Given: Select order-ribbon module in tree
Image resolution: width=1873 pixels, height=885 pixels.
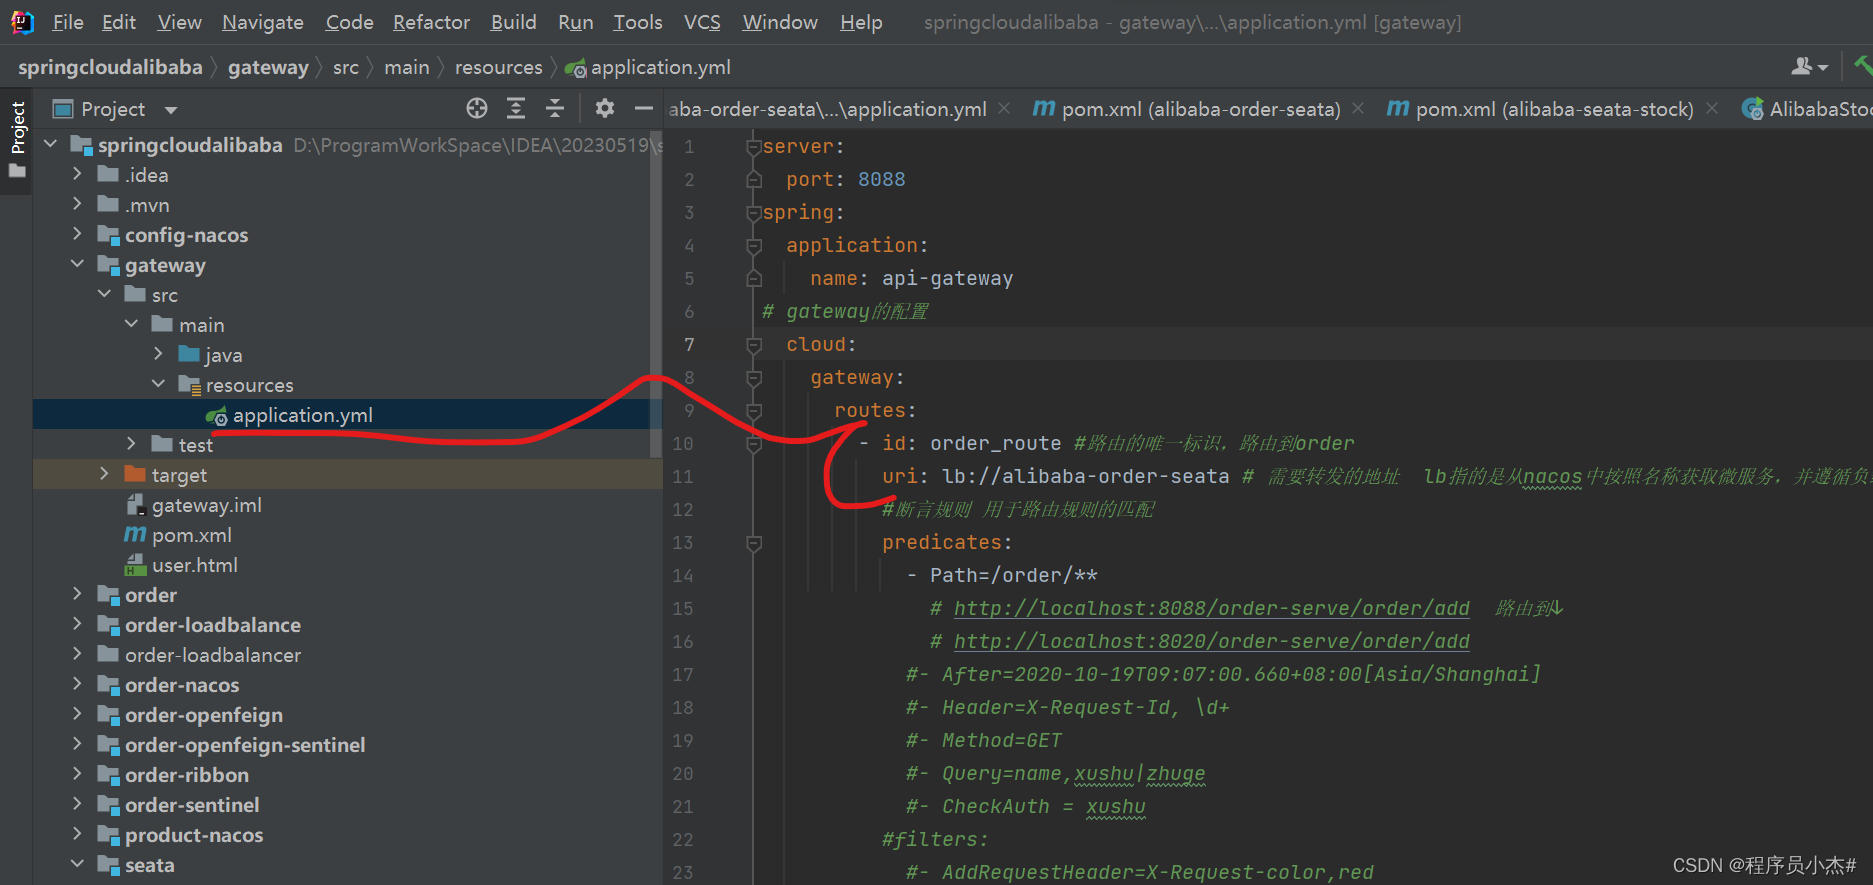Looking at the screenshot, I should tap(187, 775).
